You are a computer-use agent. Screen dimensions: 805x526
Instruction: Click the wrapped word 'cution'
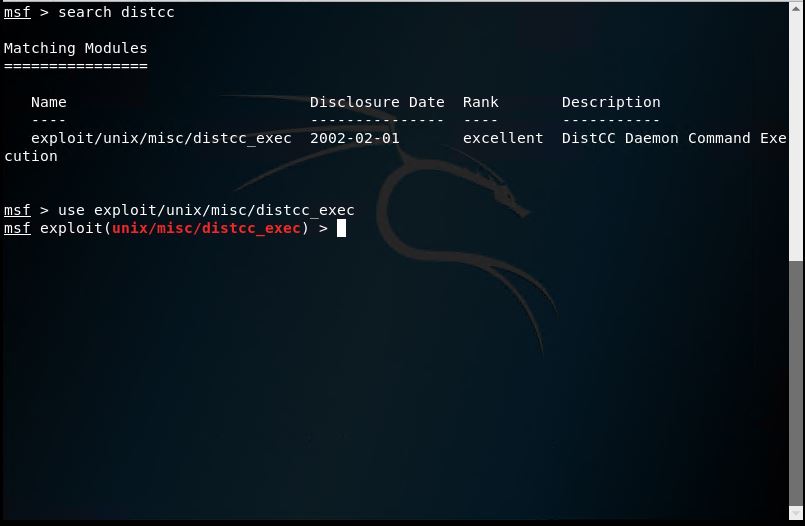(31, 157)
